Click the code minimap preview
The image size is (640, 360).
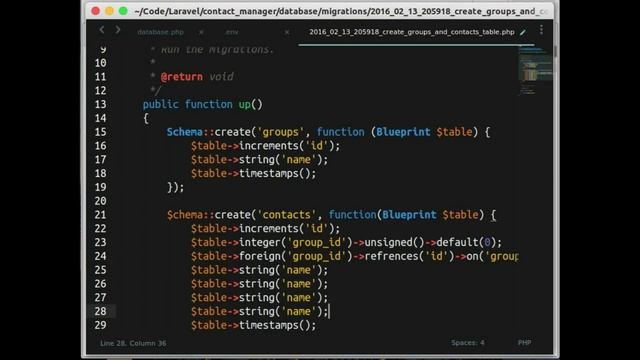(x=535, y=70)
